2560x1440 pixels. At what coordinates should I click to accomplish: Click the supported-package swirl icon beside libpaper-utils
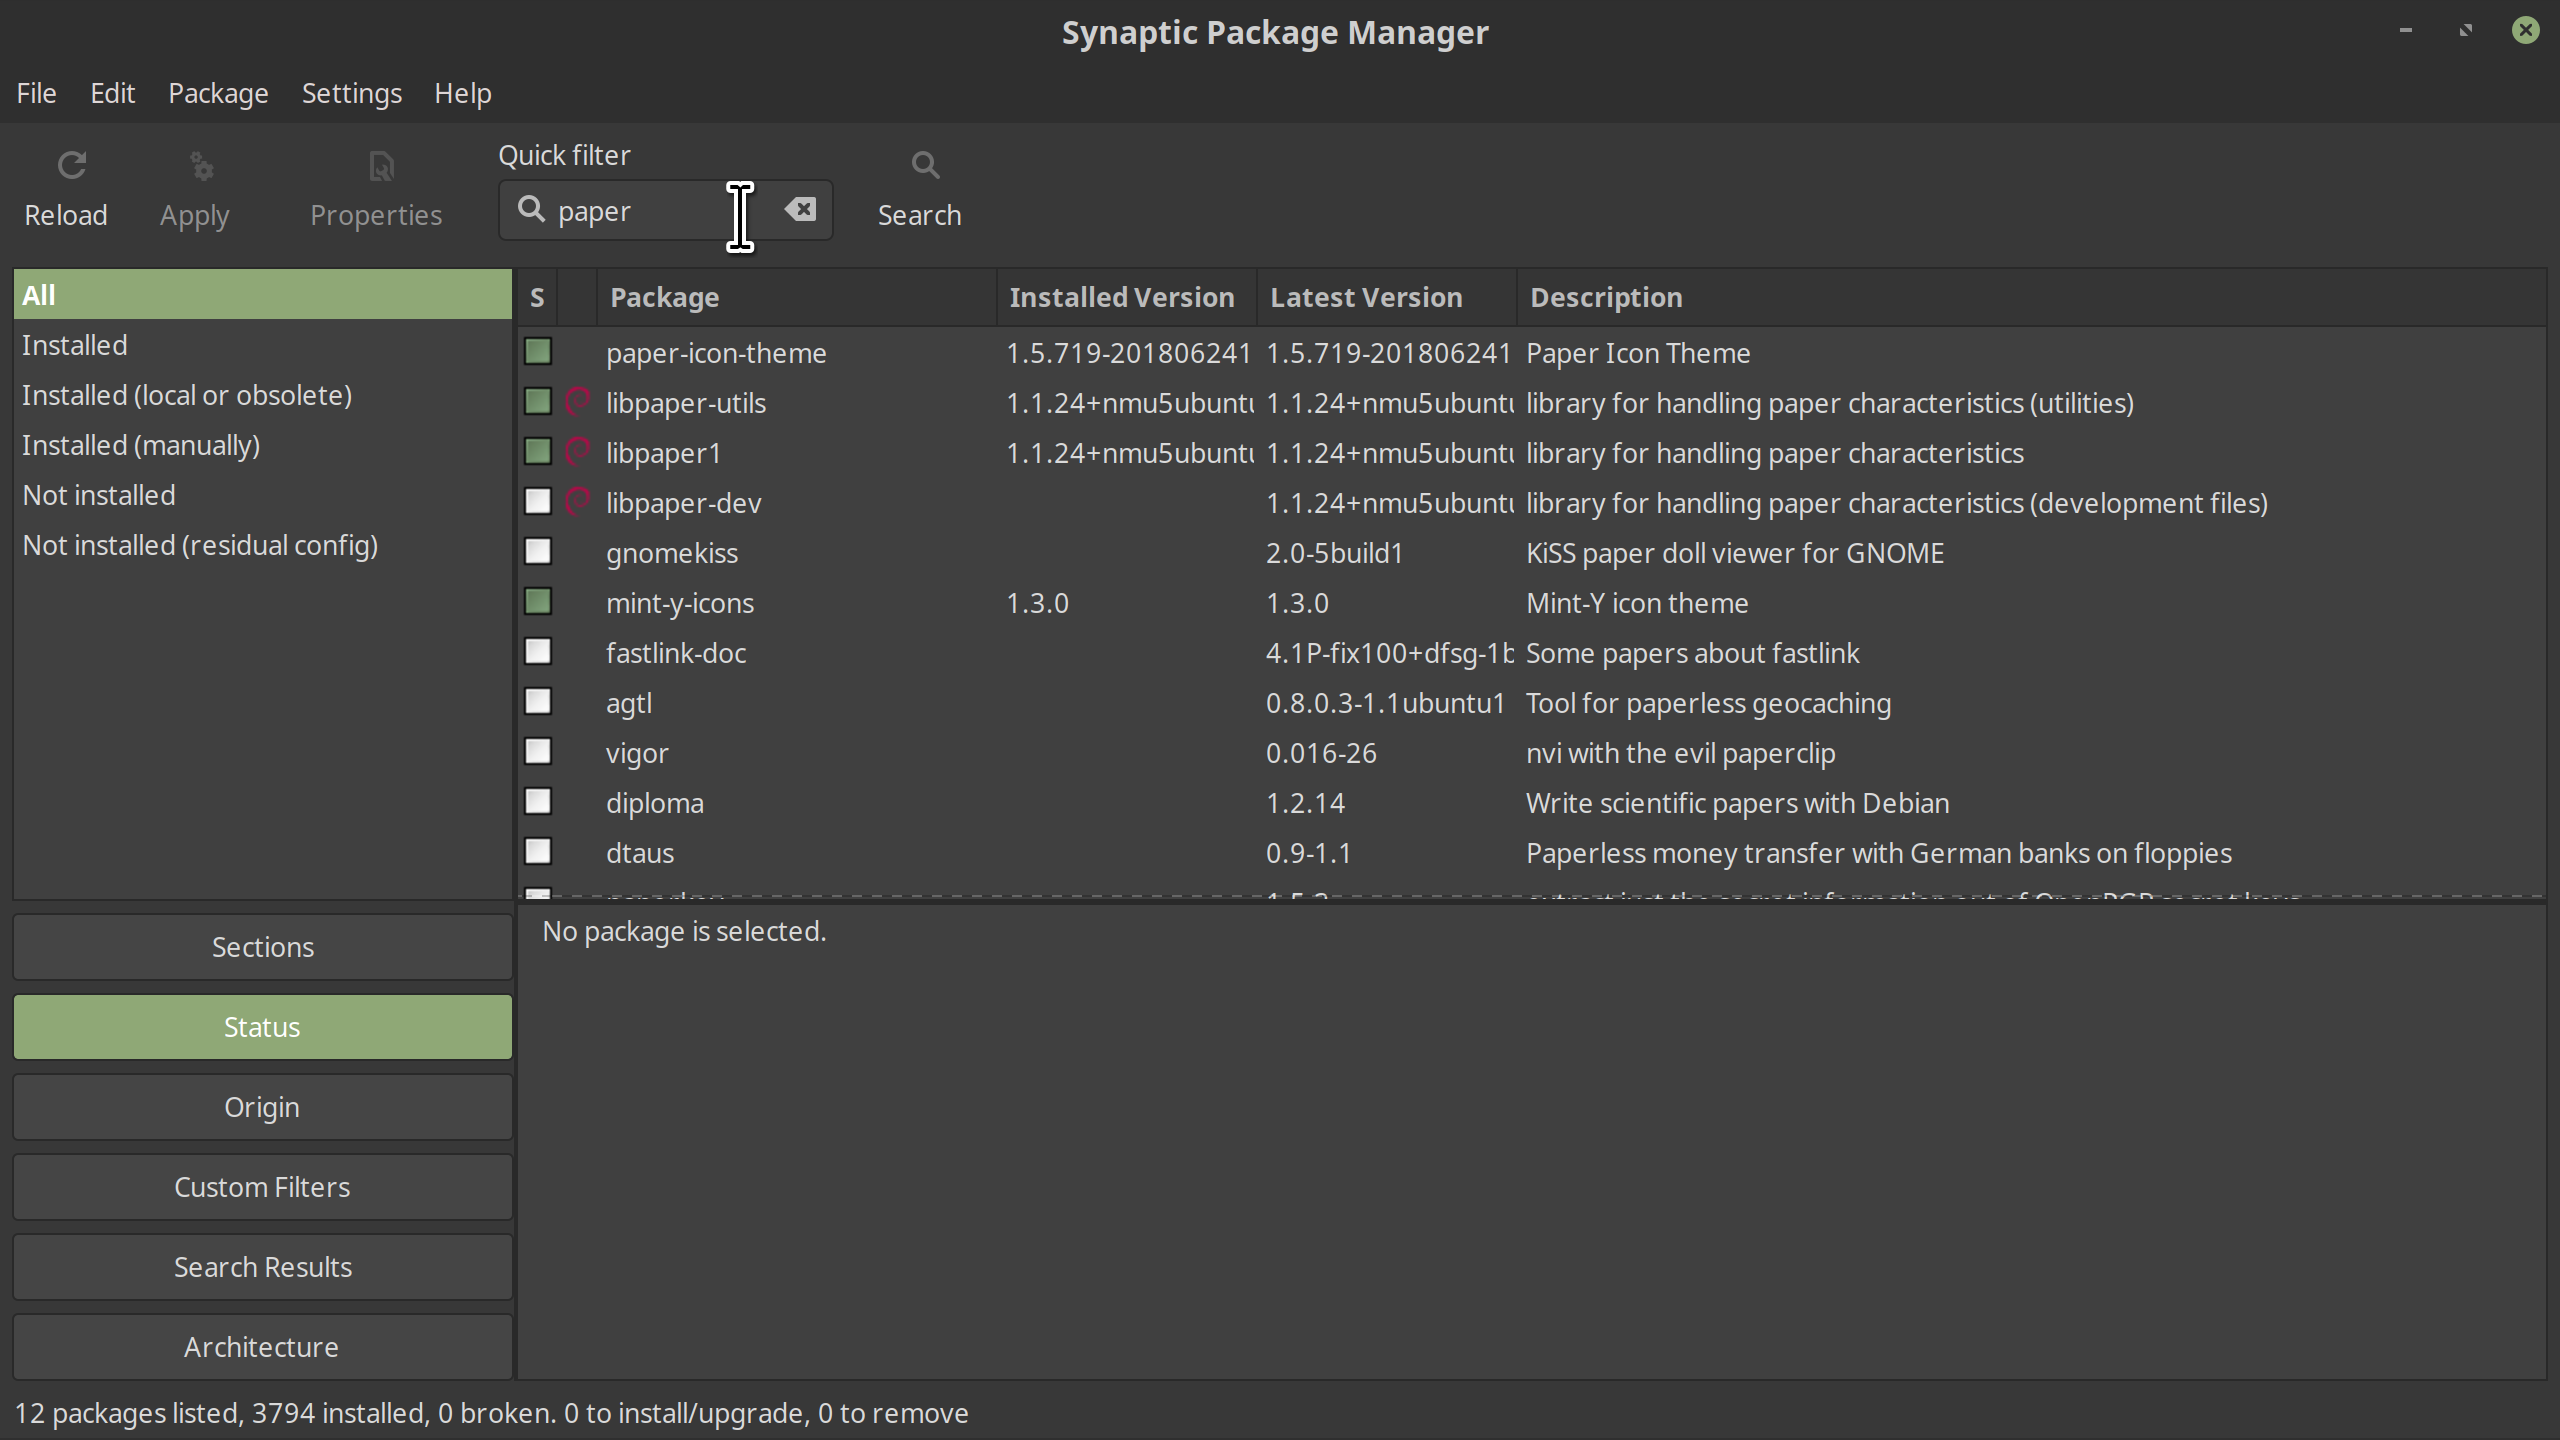pos(578,402)
